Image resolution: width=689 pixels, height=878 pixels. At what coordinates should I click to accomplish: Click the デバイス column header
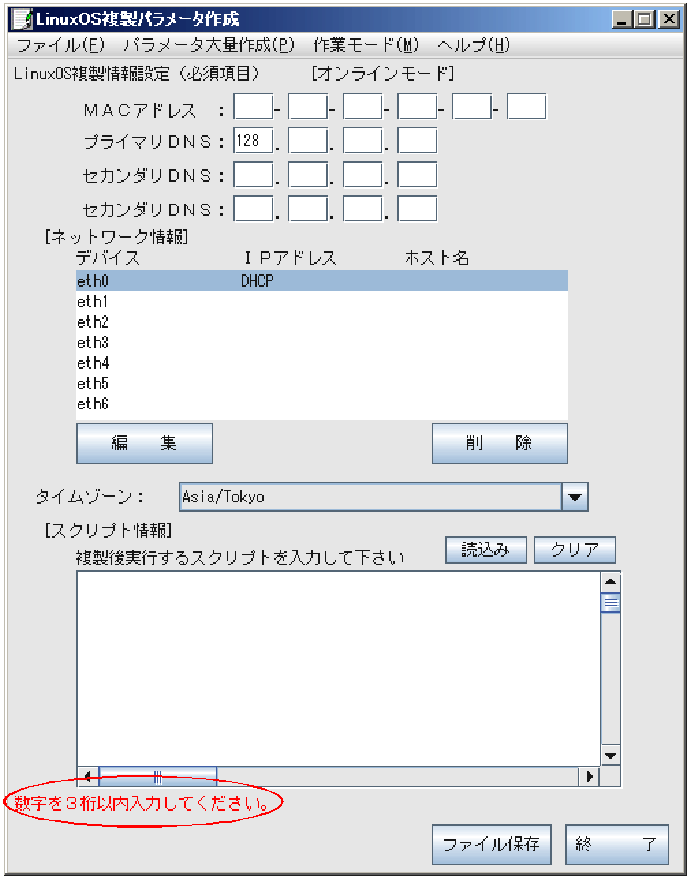click(x=108, y=258)
